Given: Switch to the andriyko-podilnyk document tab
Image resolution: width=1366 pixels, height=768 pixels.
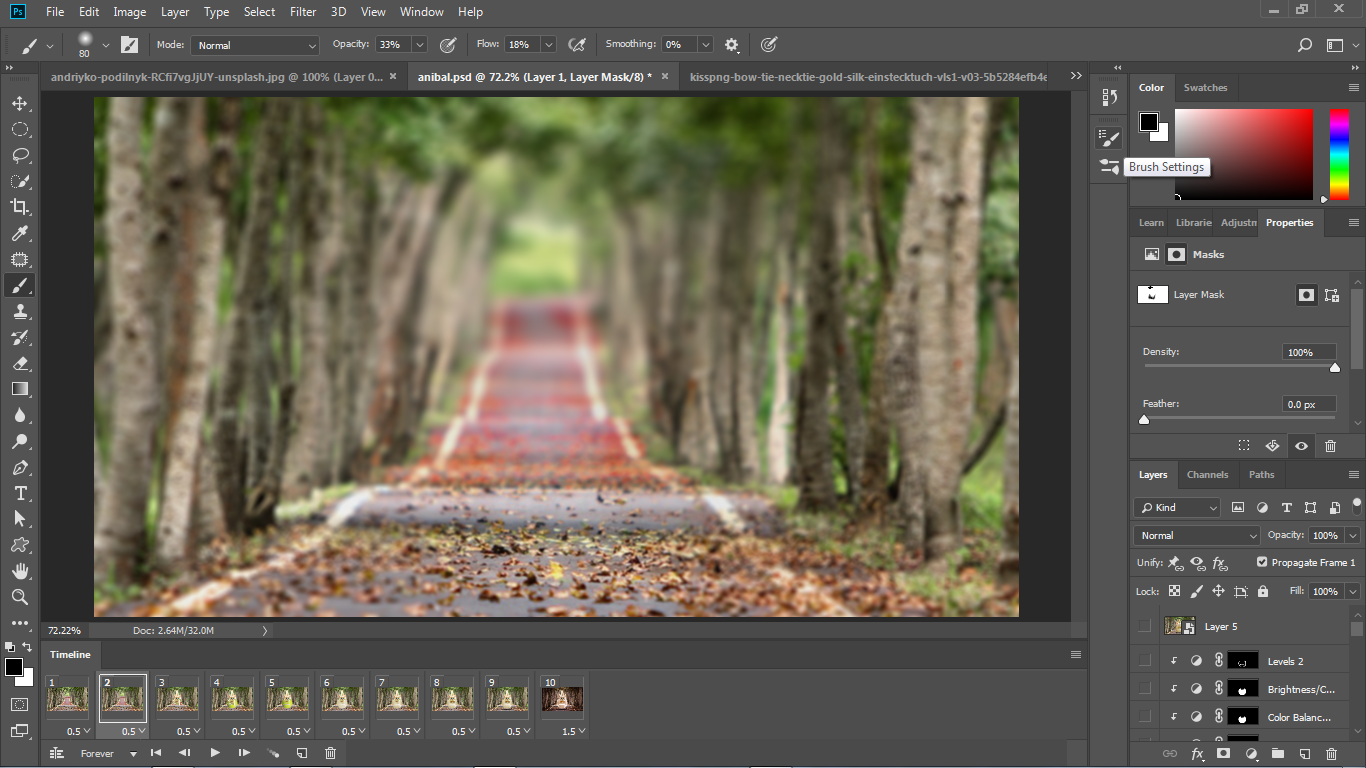Looking at the screenshot, I should [216, 76].
